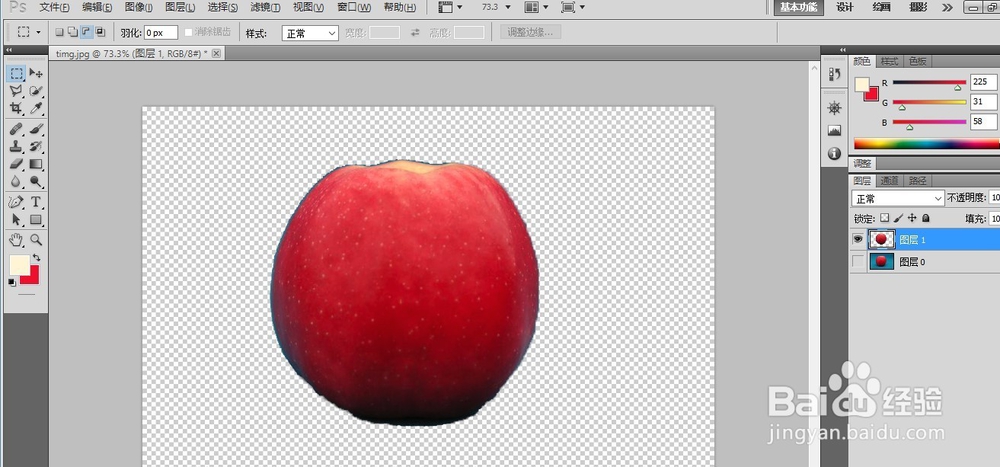Open the tool preset picker arrow
Image resolution: width=1000 pixels, height=467 pixels.
[39, 32]
